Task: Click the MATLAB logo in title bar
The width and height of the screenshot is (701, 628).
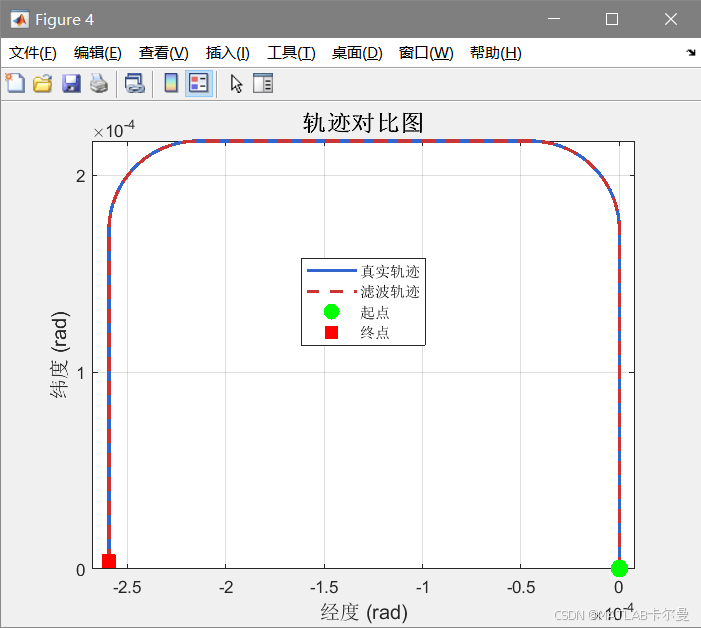Action: point(20,19)
